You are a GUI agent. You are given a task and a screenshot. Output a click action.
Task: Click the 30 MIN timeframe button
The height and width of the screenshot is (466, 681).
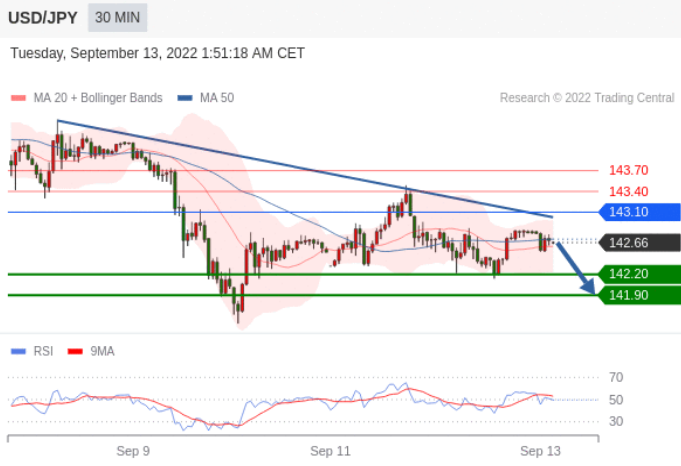coord(117,18)
